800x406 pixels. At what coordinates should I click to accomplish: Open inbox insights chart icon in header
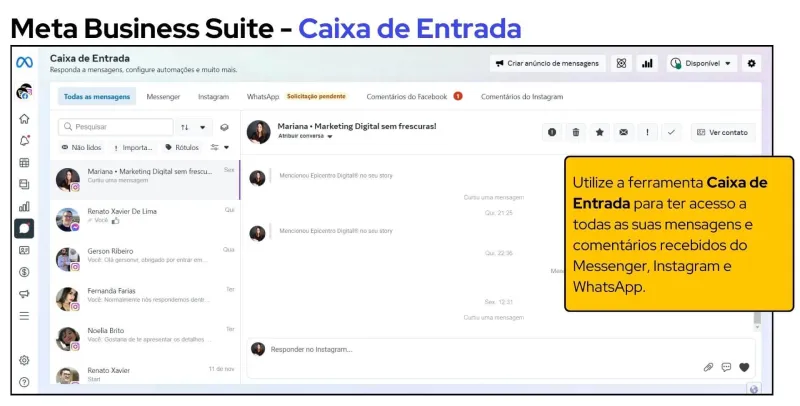pyautogui.click(x=647, y=63)
